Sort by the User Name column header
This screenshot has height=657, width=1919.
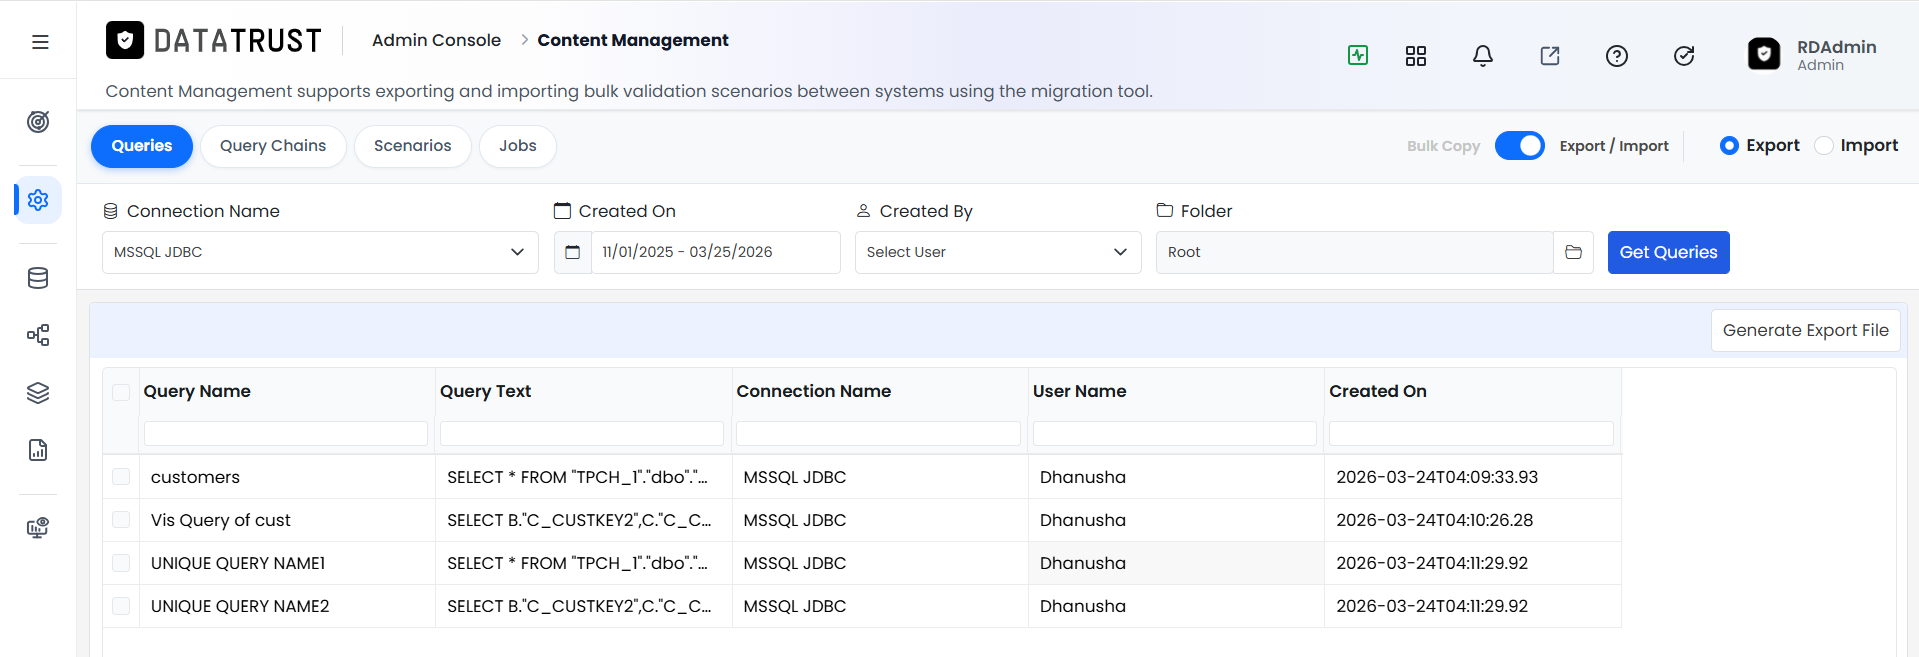1079,391
